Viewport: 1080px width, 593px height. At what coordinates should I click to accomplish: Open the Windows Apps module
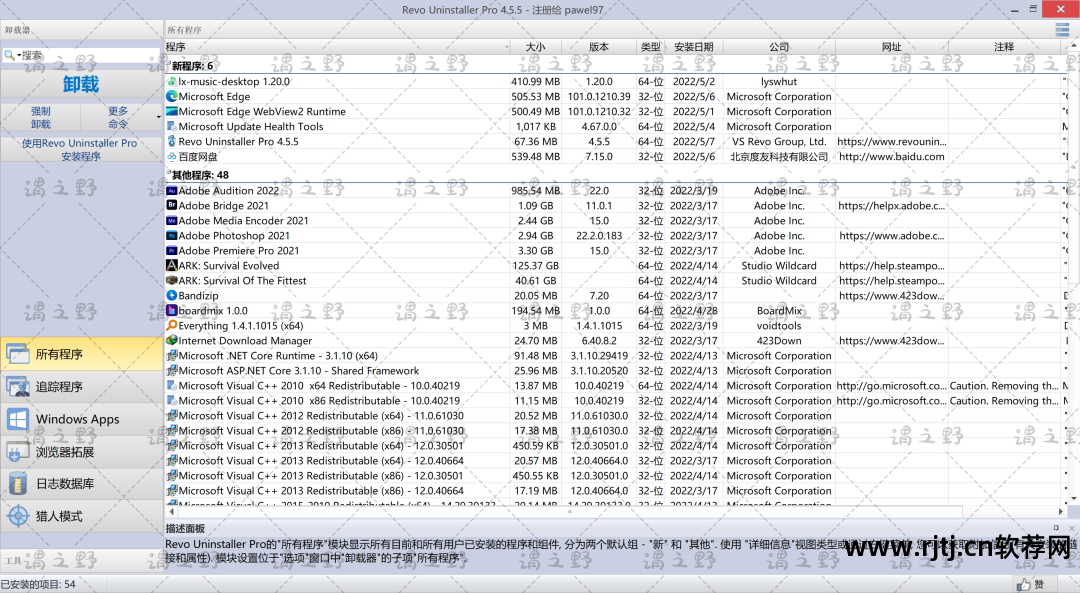81,419
